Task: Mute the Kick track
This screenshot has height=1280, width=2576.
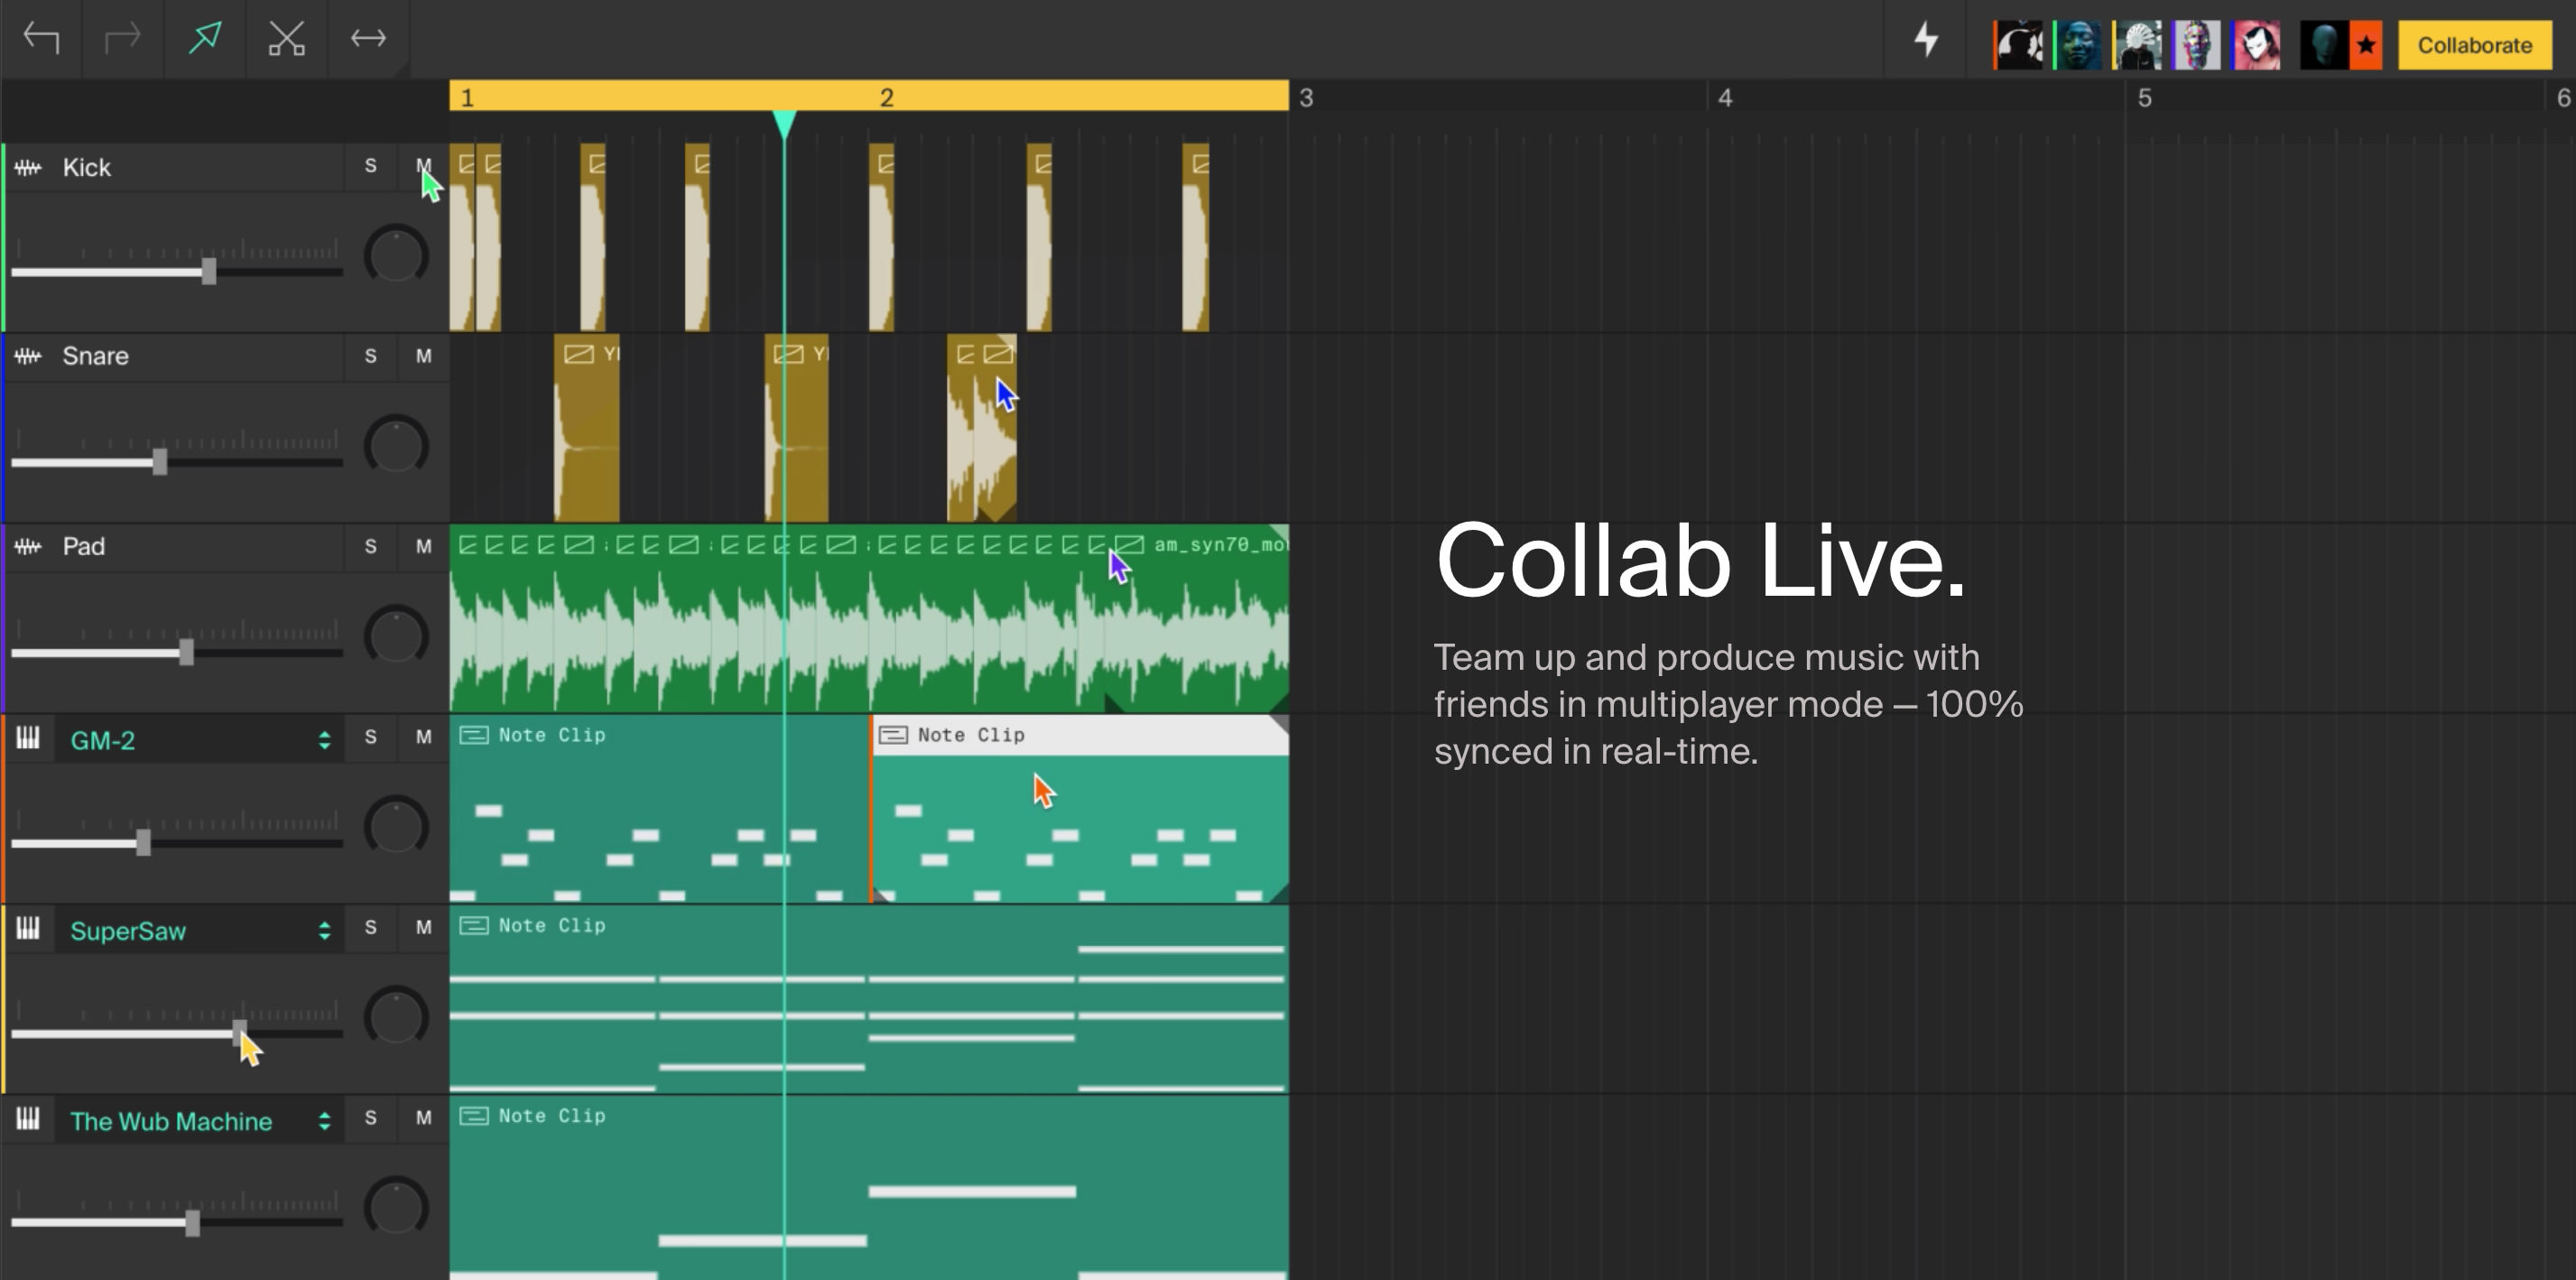Action: 423,167
